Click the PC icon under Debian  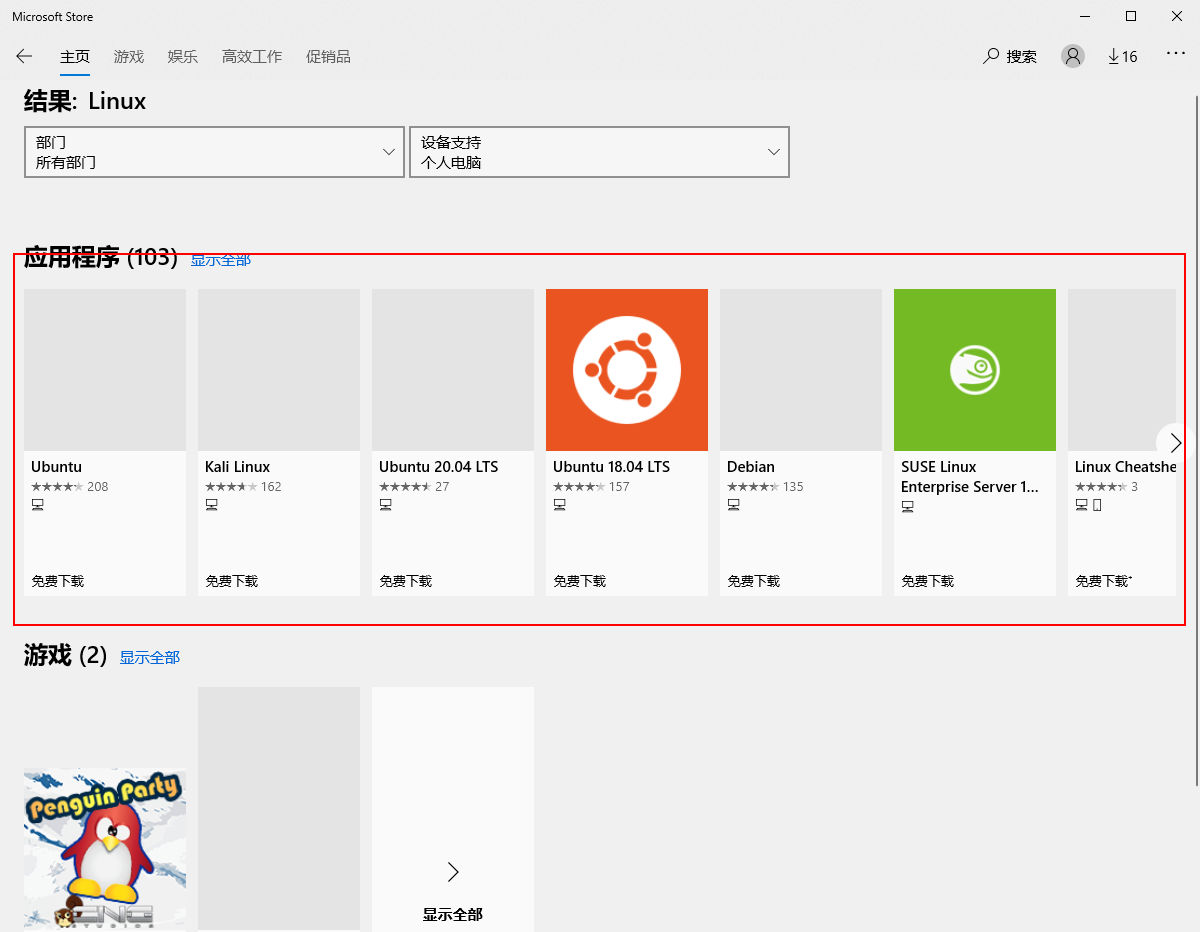coord(734,505)
